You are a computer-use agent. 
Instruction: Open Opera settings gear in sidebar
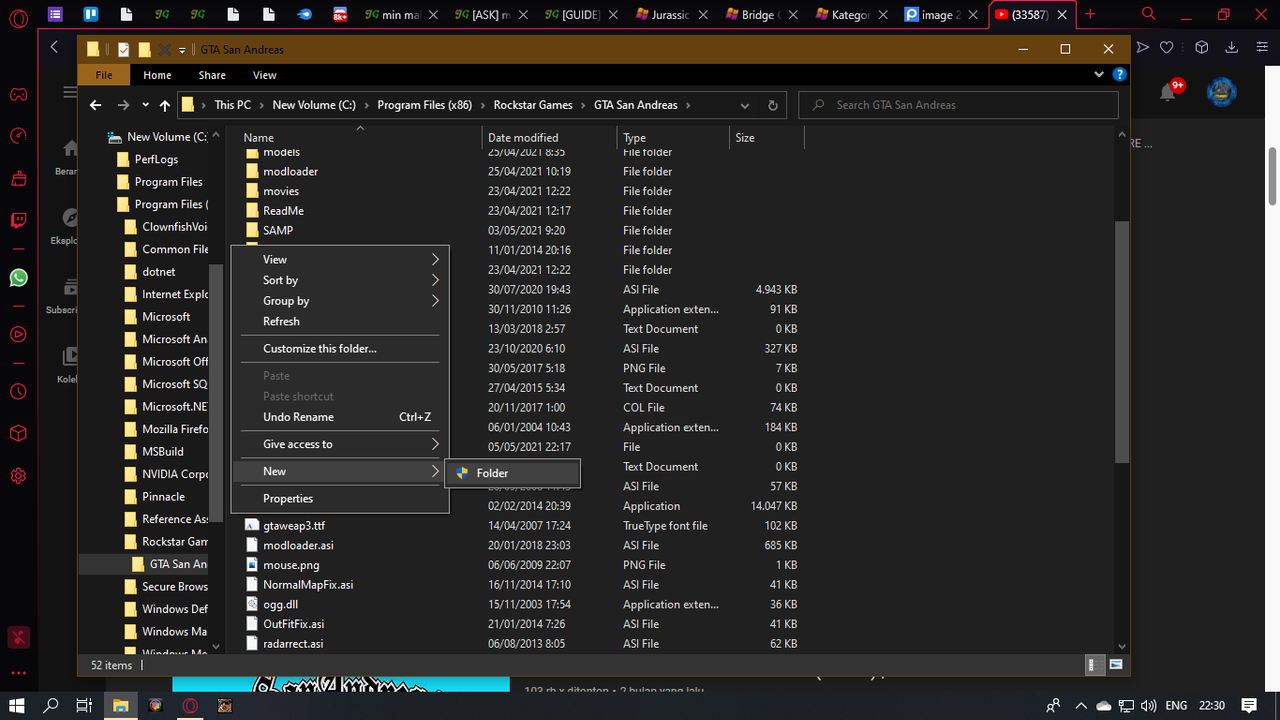click(x=18, y=476)
